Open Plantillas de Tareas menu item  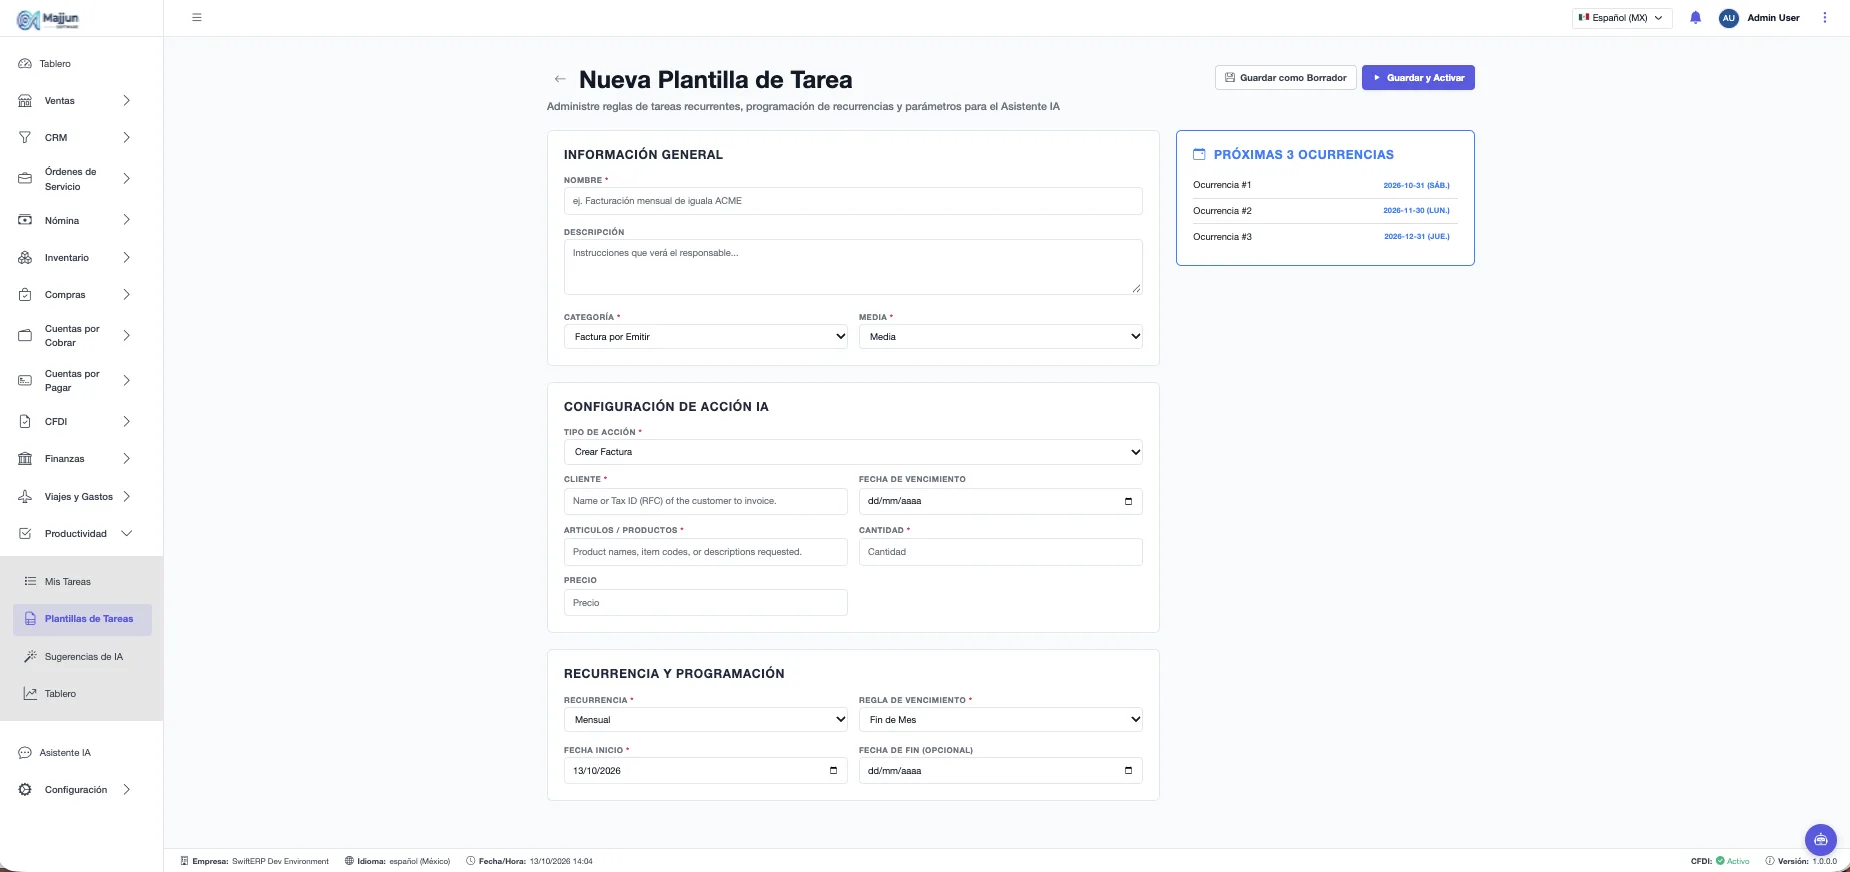(x=83, y=619)
